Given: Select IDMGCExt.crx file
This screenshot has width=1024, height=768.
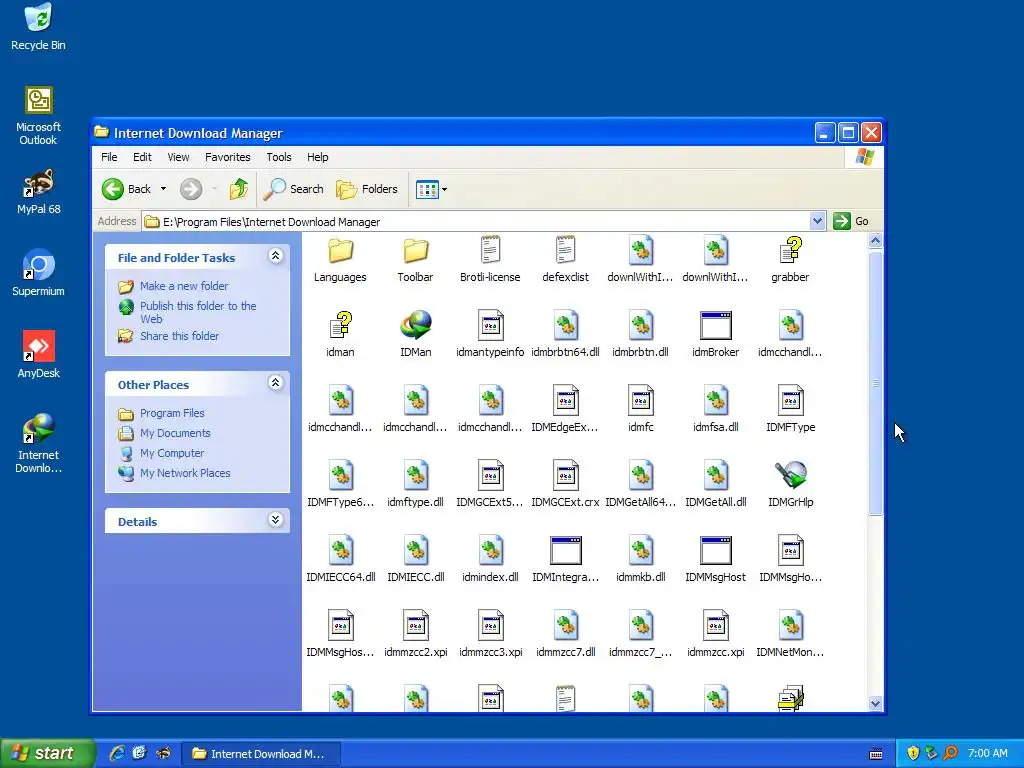Looking at the screenshot, I should click(x=566, y=485).
